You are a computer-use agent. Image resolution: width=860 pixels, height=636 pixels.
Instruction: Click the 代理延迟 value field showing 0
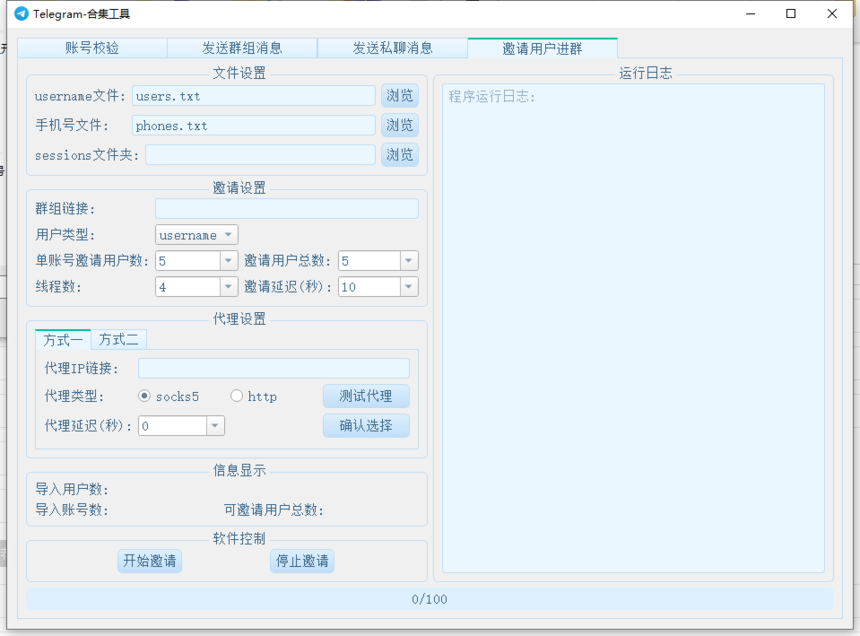coord(173,425)
